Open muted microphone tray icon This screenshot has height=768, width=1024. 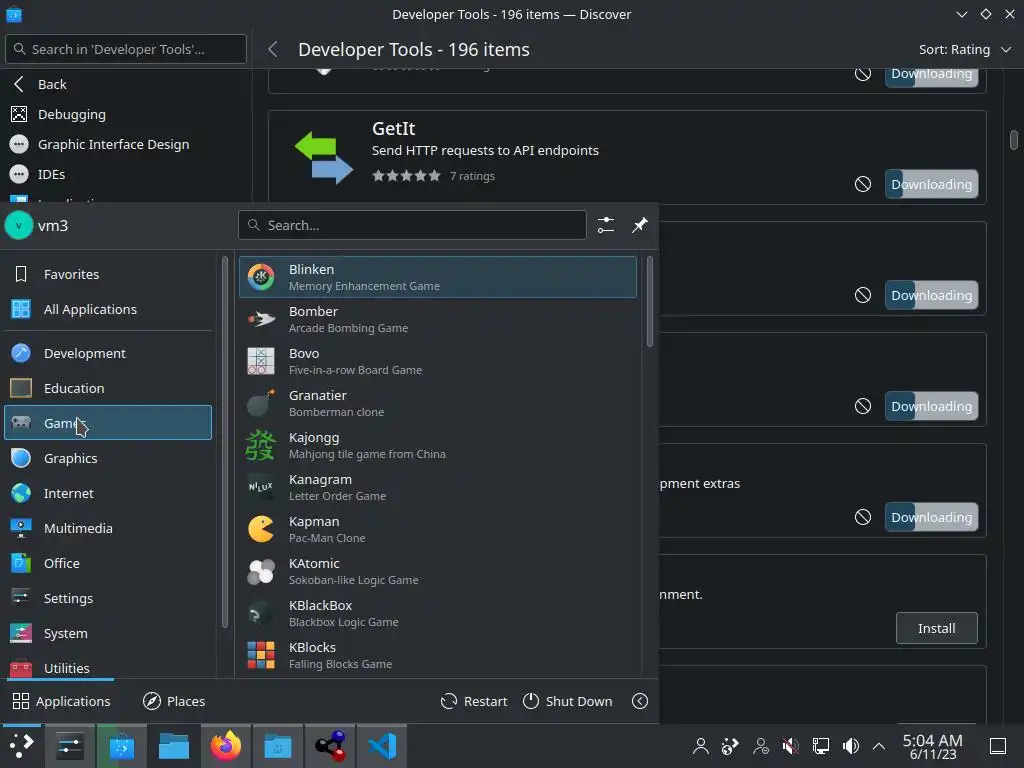[790, 746]
